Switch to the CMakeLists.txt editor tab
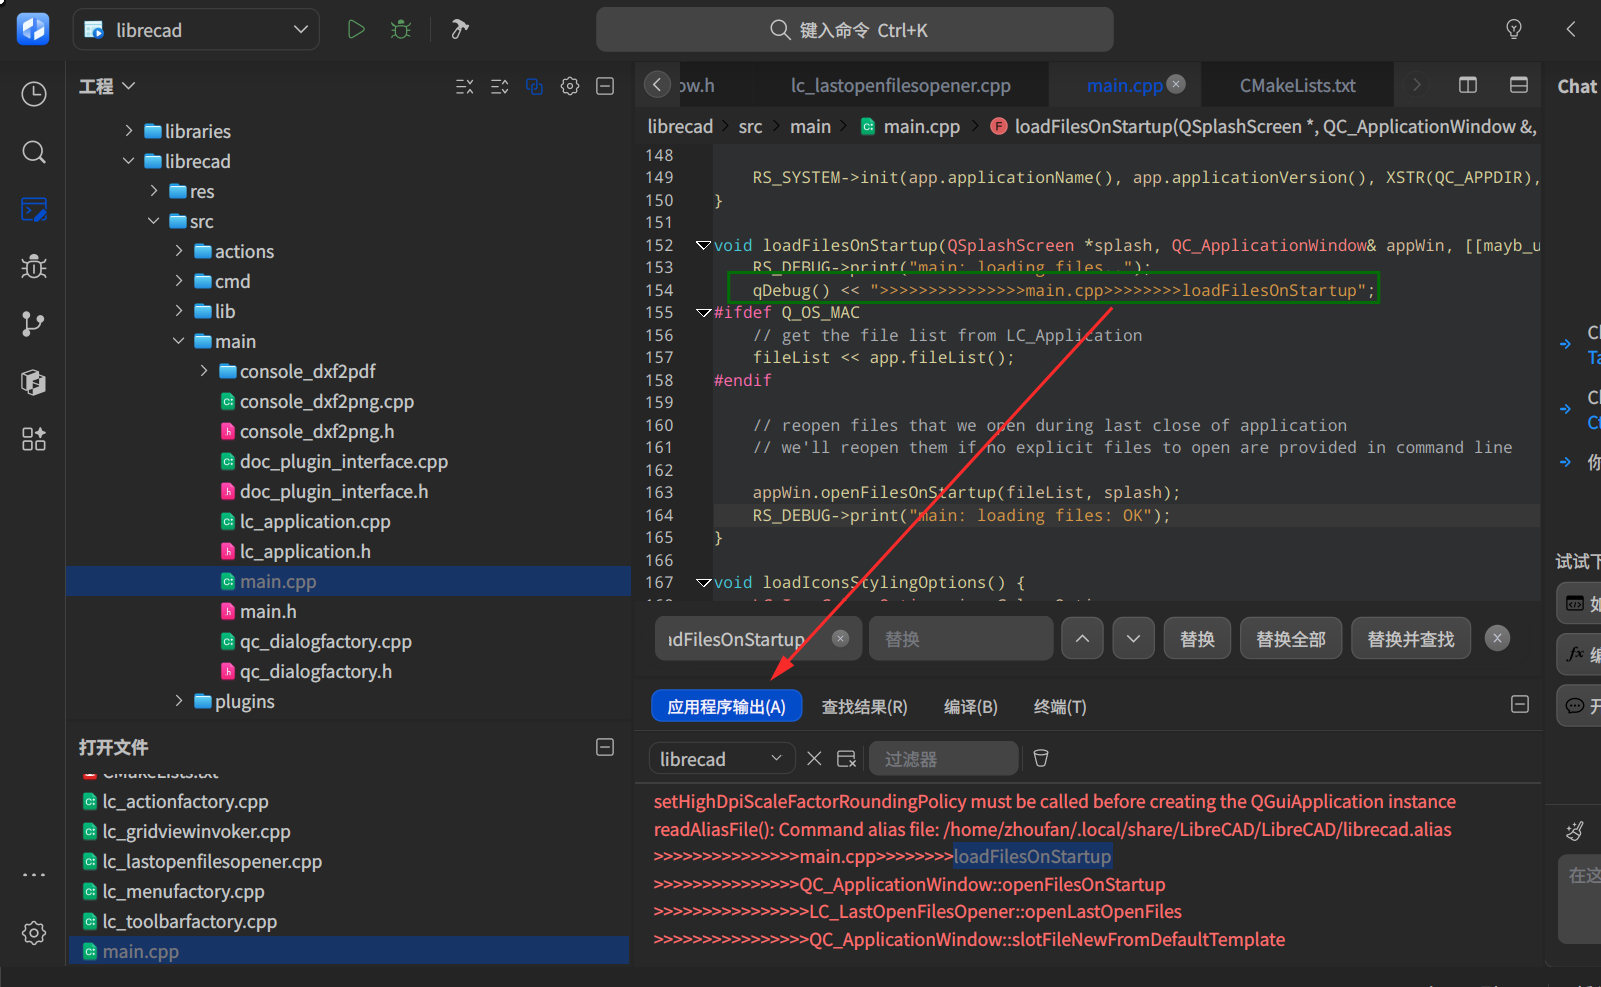The width and height of the screenshot is (1601, 987). (1298, 86)
